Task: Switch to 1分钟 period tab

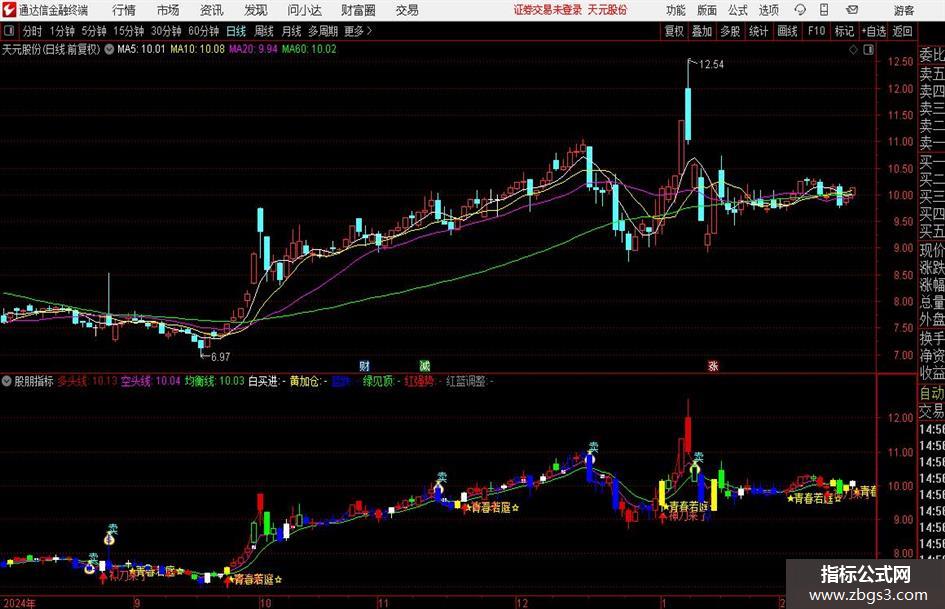Action: pos(62,31)
